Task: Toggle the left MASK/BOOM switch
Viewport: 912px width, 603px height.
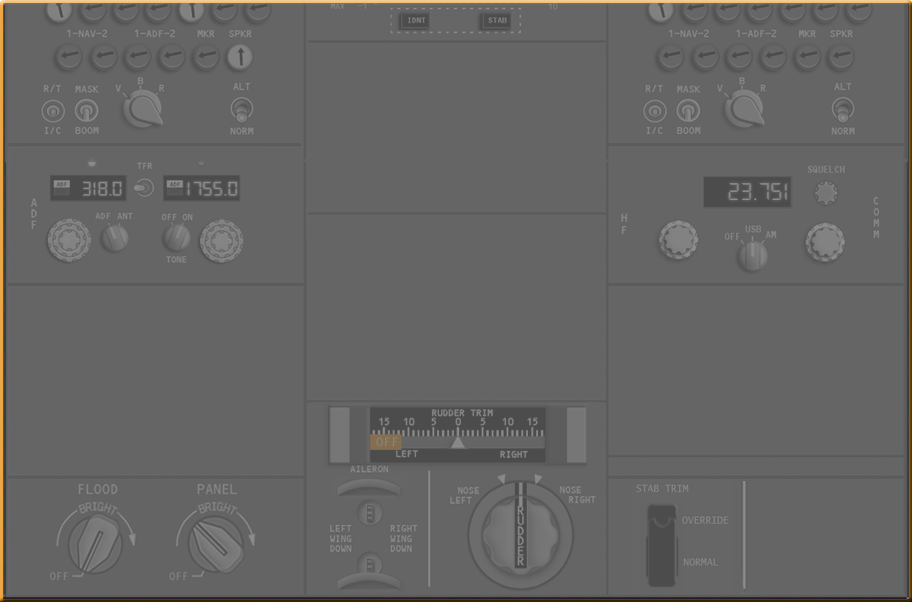Action: tap(87, 110)
